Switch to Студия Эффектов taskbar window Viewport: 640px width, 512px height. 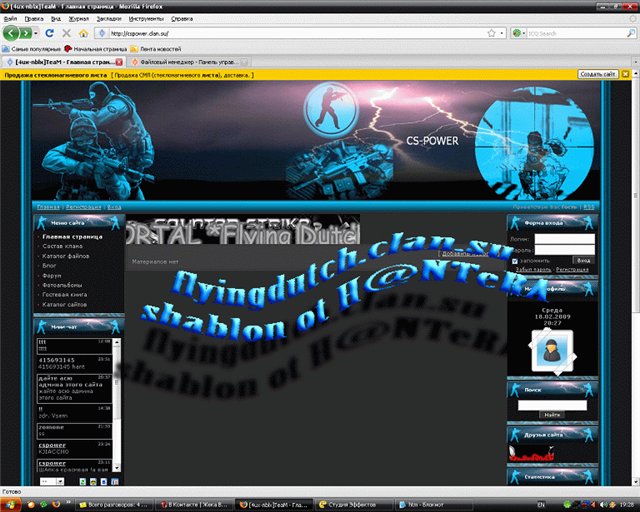pos(353,505)
